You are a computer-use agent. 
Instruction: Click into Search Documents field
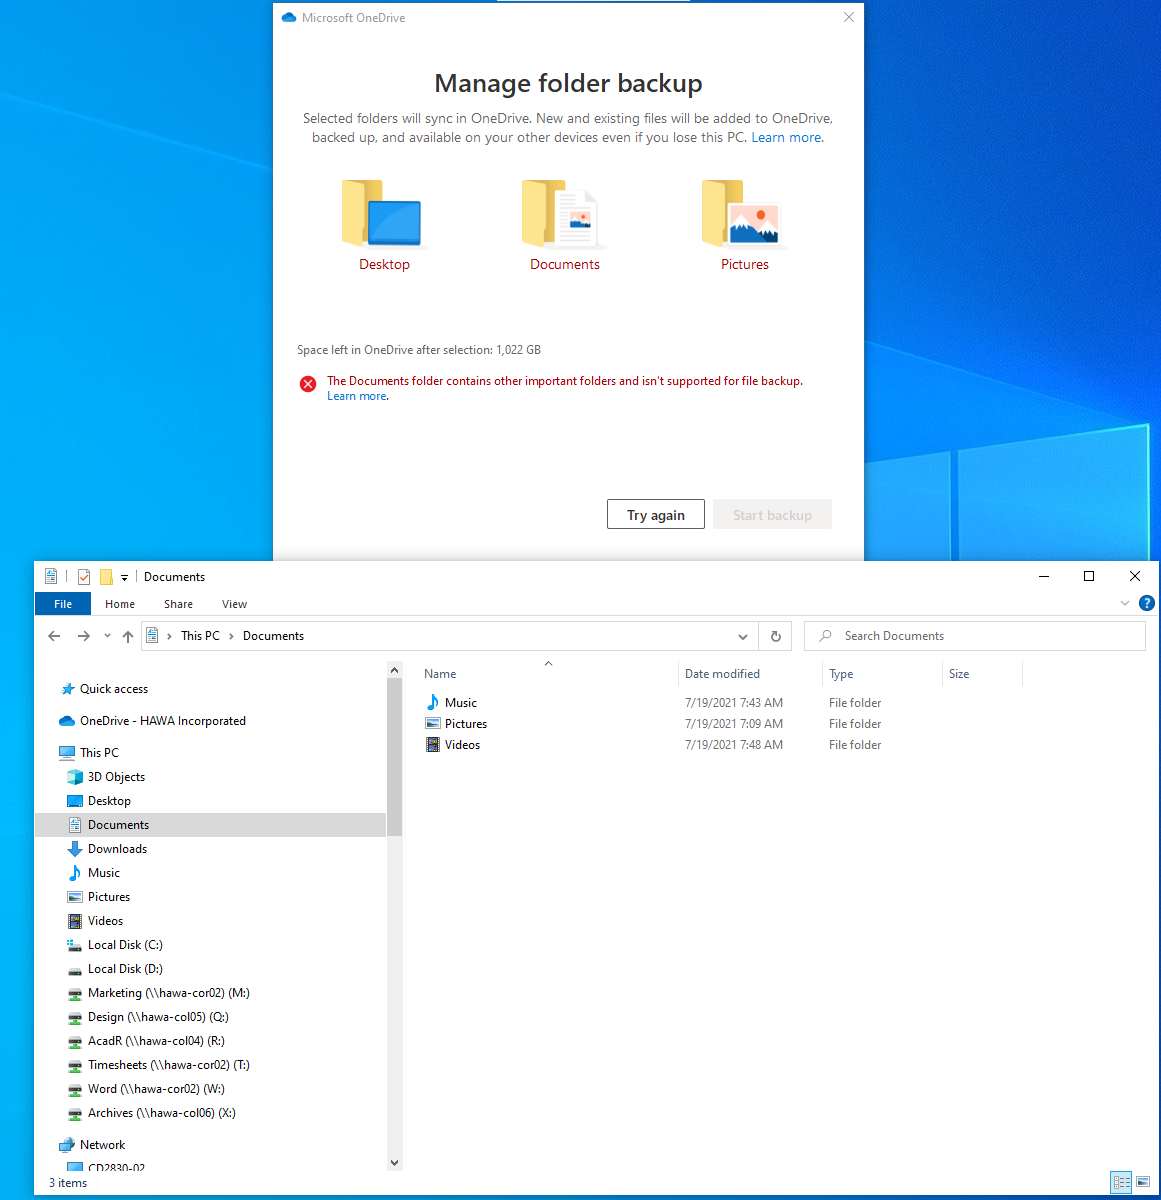pyautogui.click(x=975, y=636)
